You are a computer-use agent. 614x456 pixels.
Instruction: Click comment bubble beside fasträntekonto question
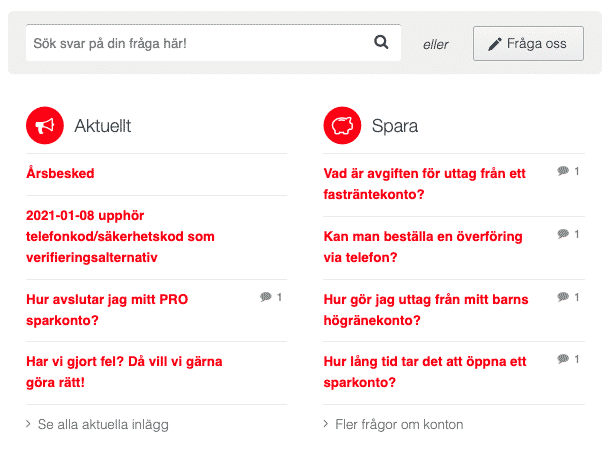point(563,172)
